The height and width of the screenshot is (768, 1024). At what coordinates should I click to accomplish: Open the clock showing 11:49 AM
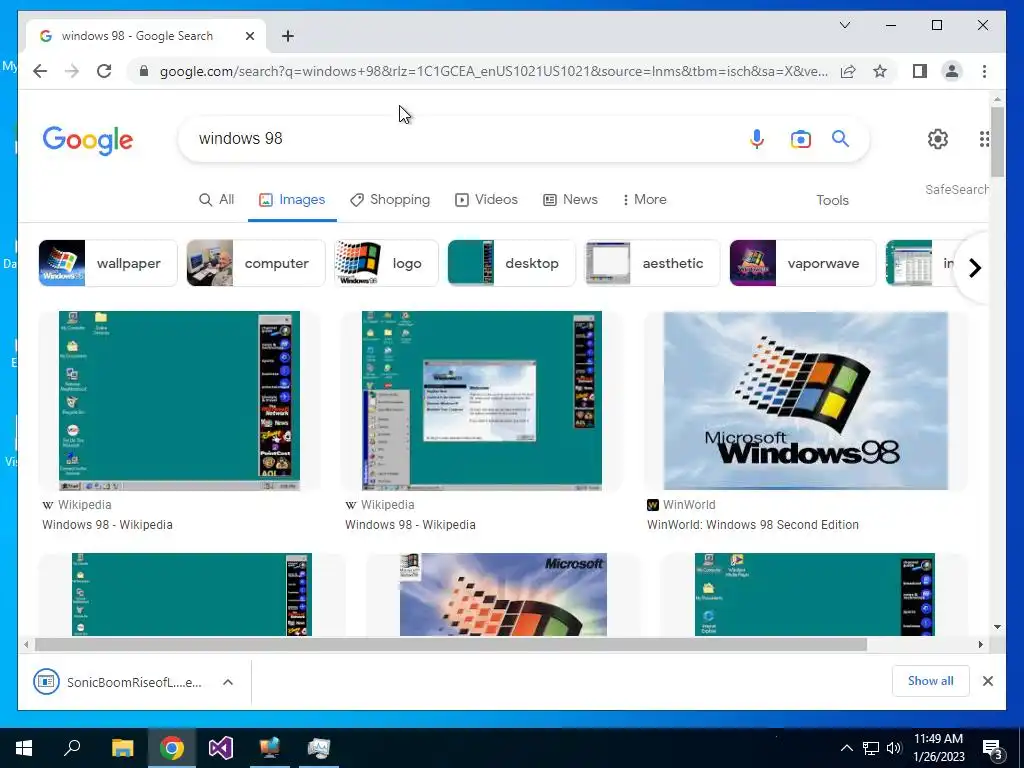click(x=938, y=748)
